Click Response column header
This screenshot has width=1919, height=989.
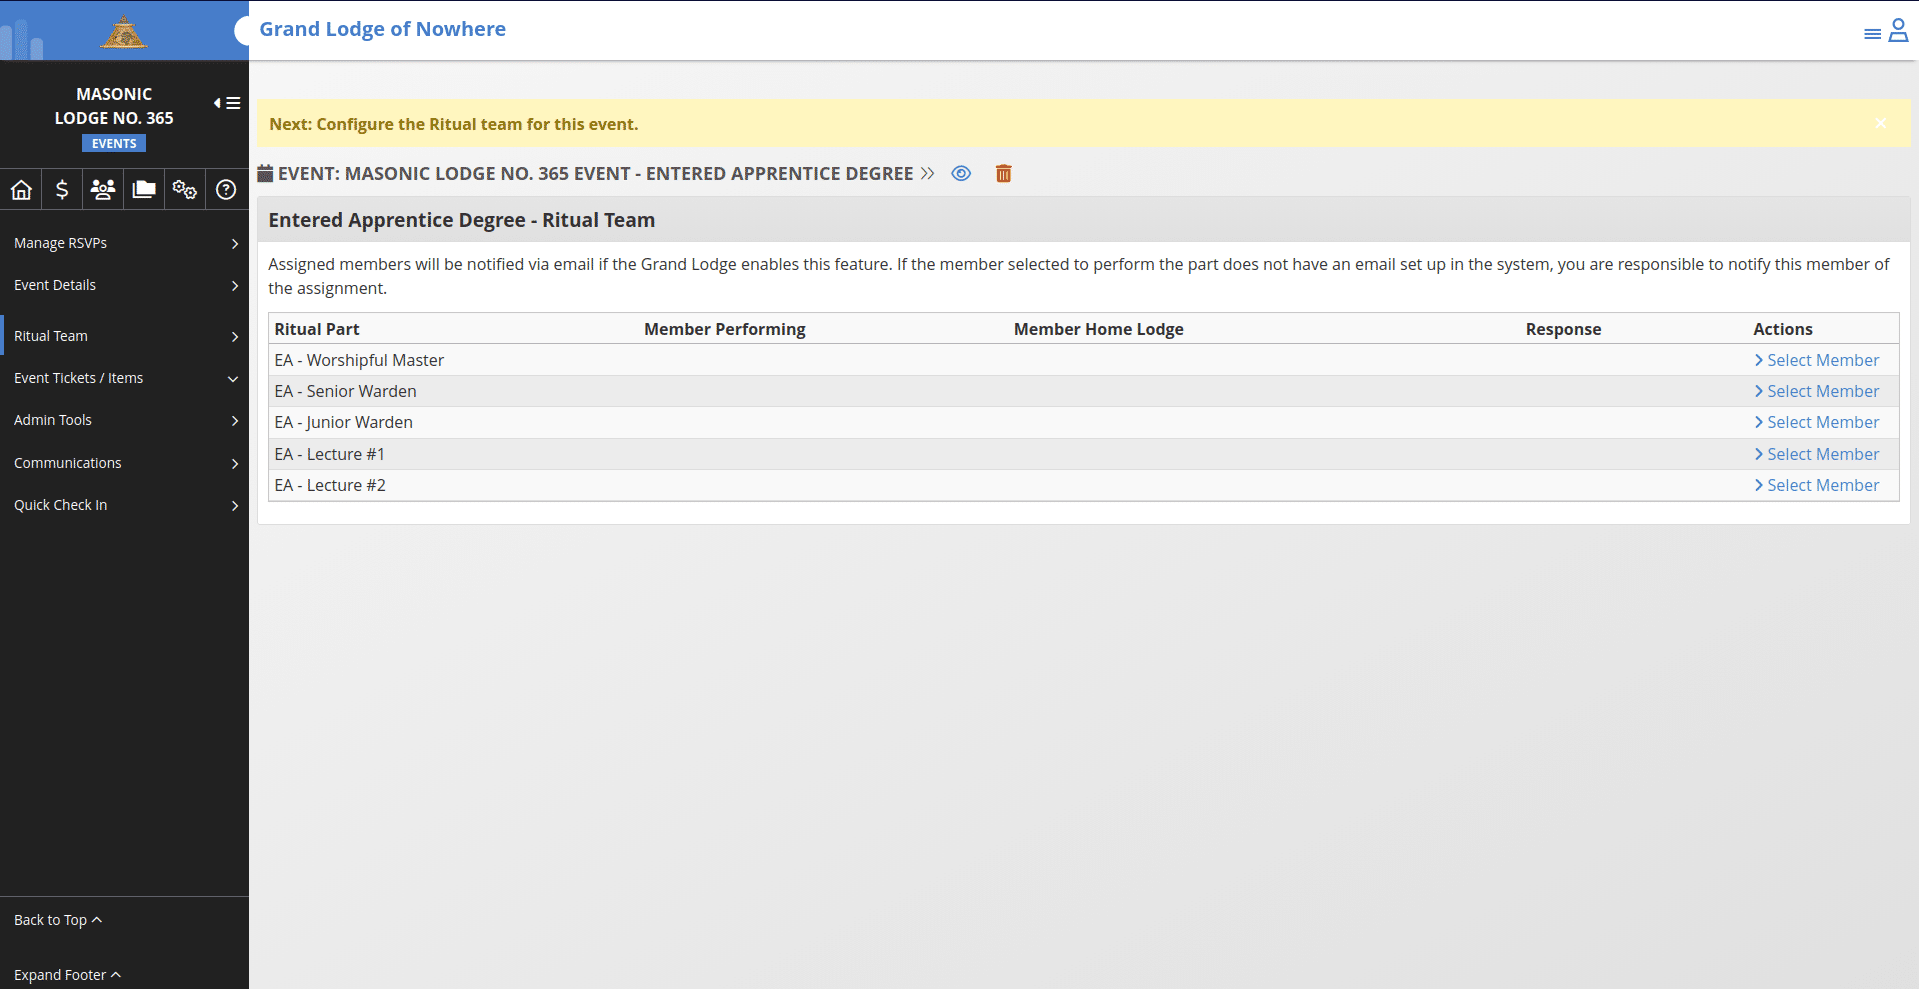(1564, 329)
